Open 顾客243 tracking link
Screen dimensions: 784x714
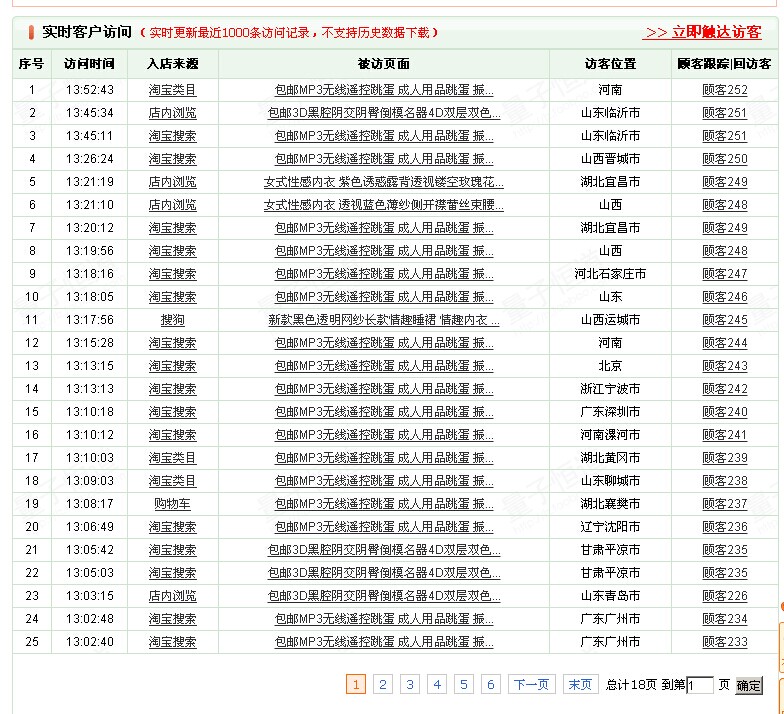(725, 366)
